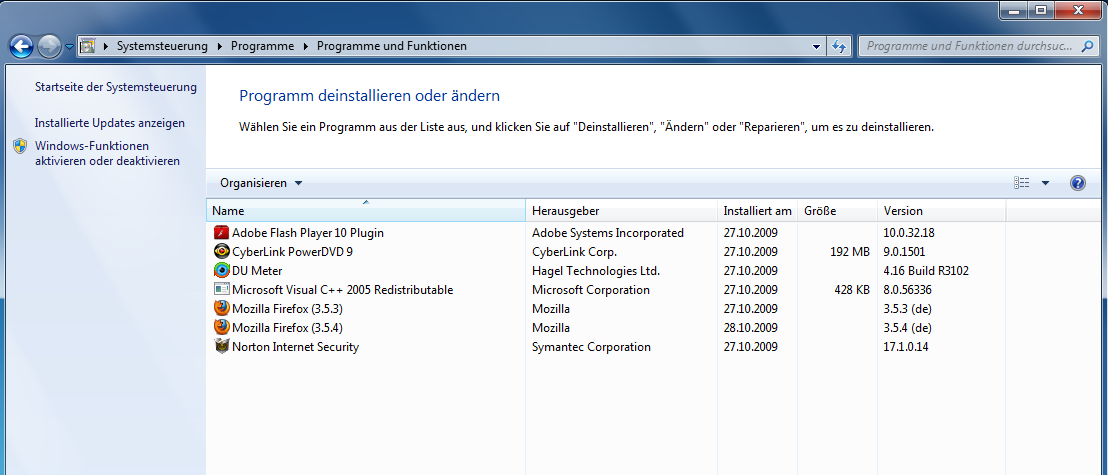Open the address bar history dropdown
This screenshot has width=1108, height=475.
[x=816, y=46]
